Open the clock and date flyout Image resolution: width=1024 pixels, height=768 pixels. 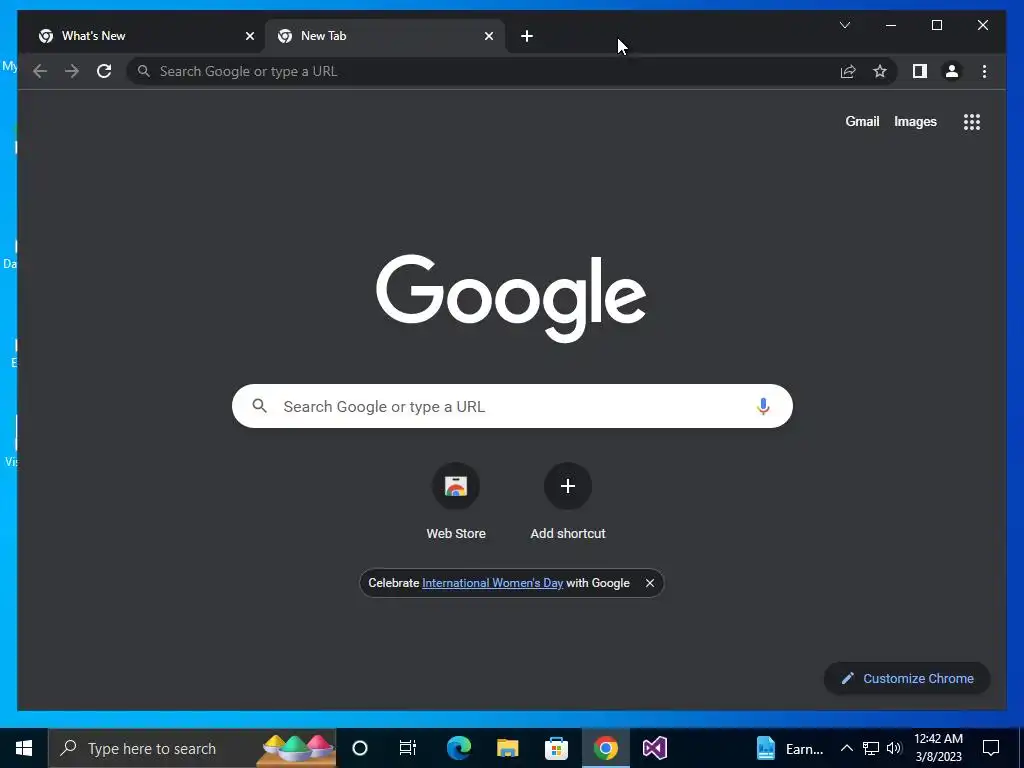coord(938,748)
